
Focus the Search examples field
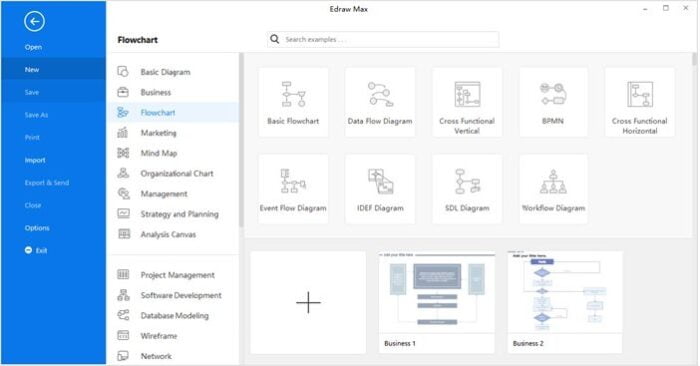coord(383,39)
